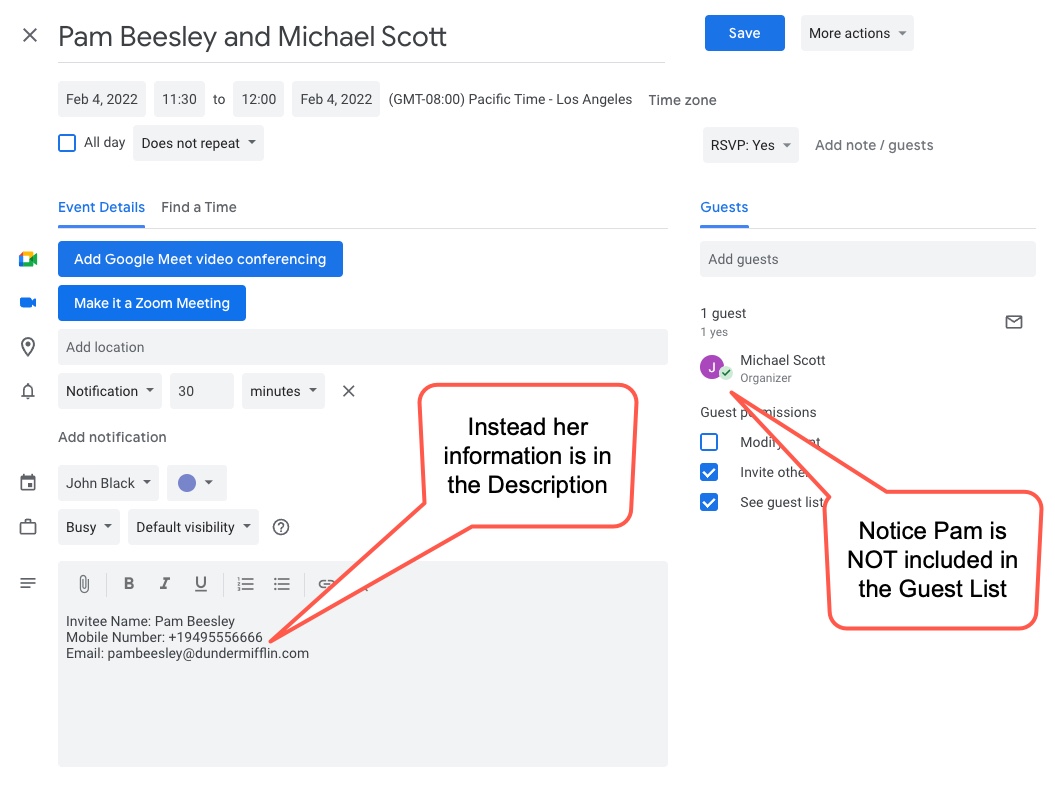Remove the 30 minute notification
Viewport: 1055px width, 788px height.
(x=349, y=391)
